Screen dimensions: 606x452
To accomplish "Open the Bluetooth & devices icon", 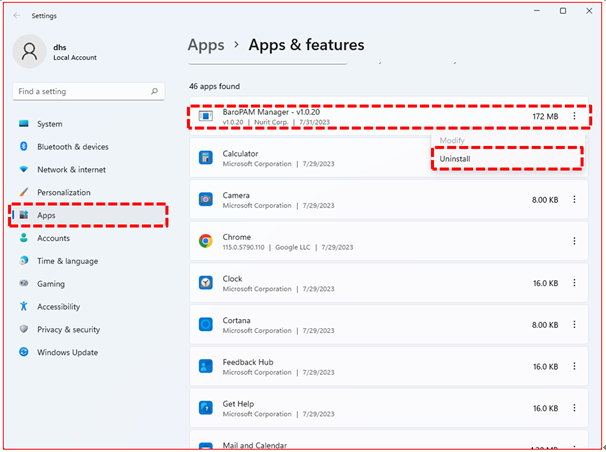I will tap(24, 146).
